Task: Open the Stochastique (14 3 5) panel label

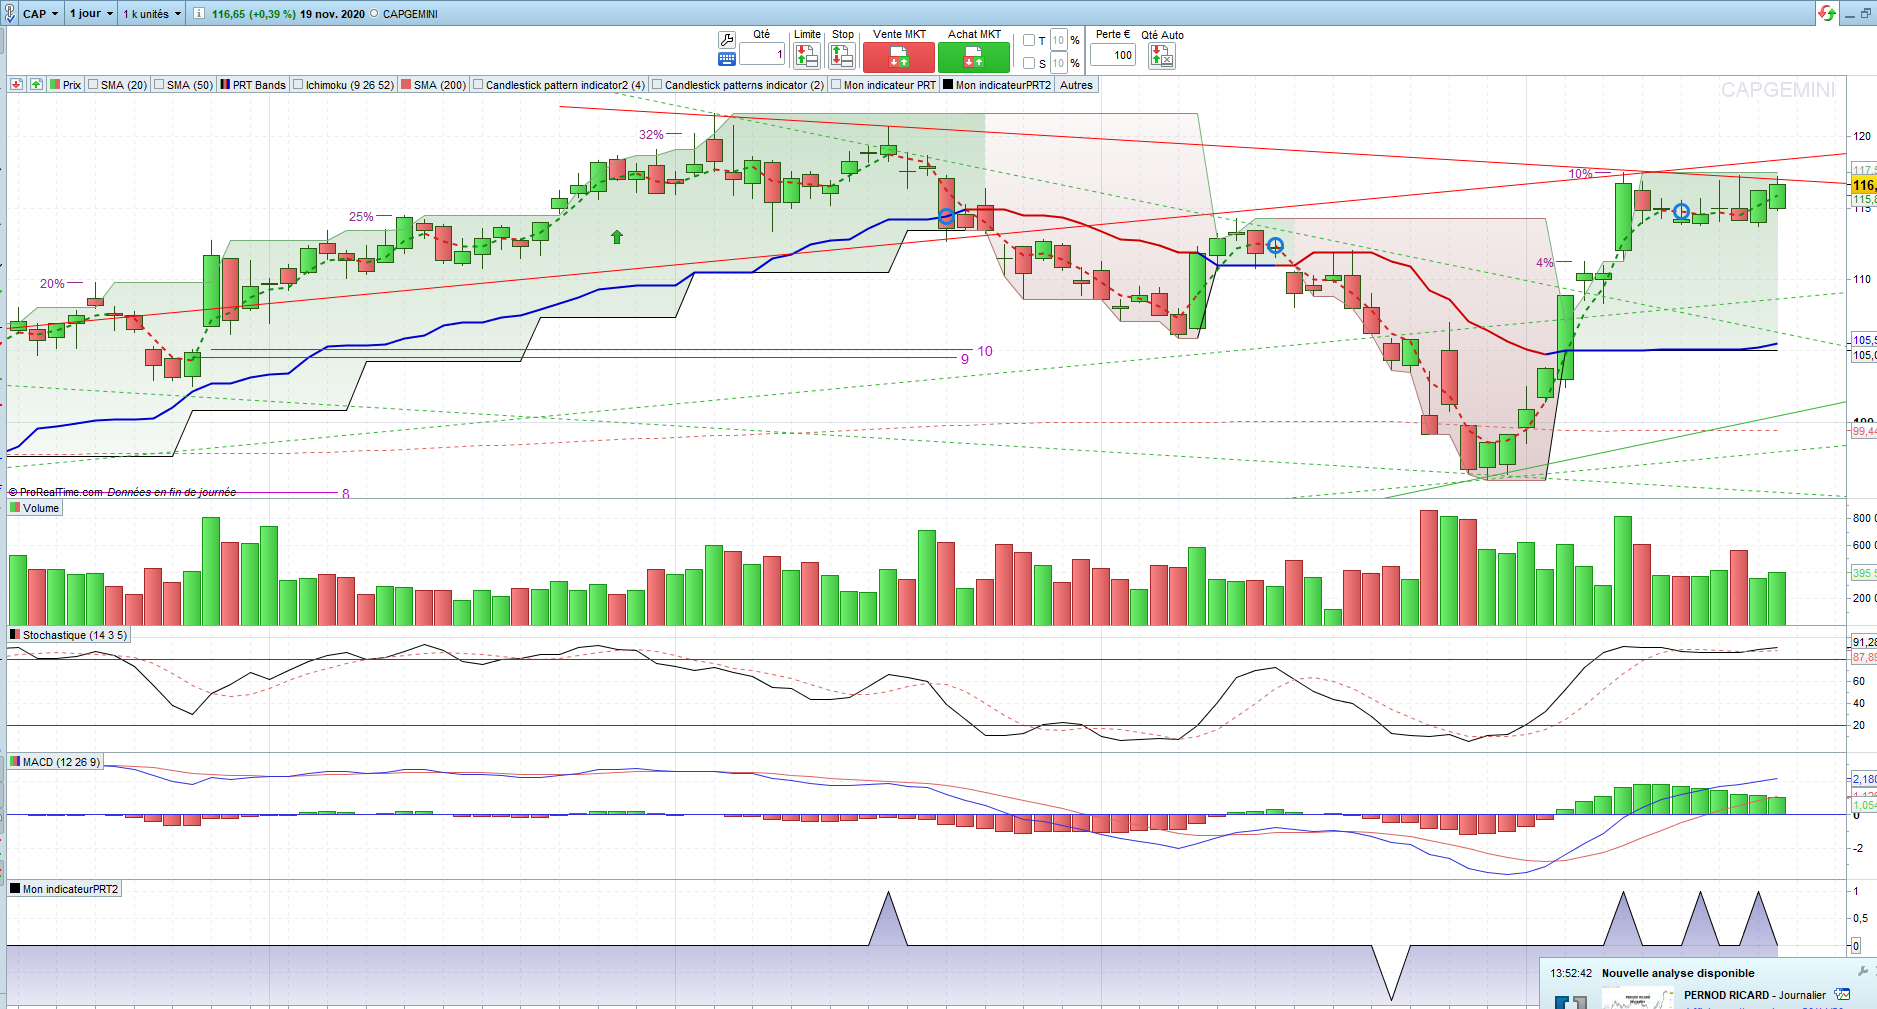Action: point(75,635)
